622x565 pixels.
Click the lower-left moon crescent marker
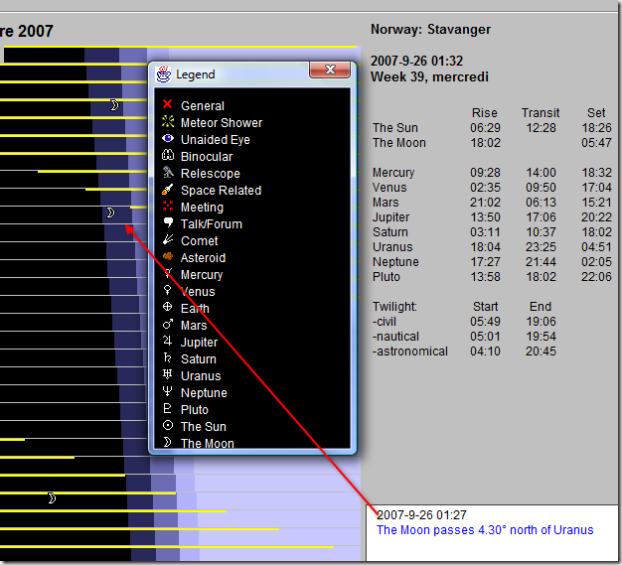point(52,497)
